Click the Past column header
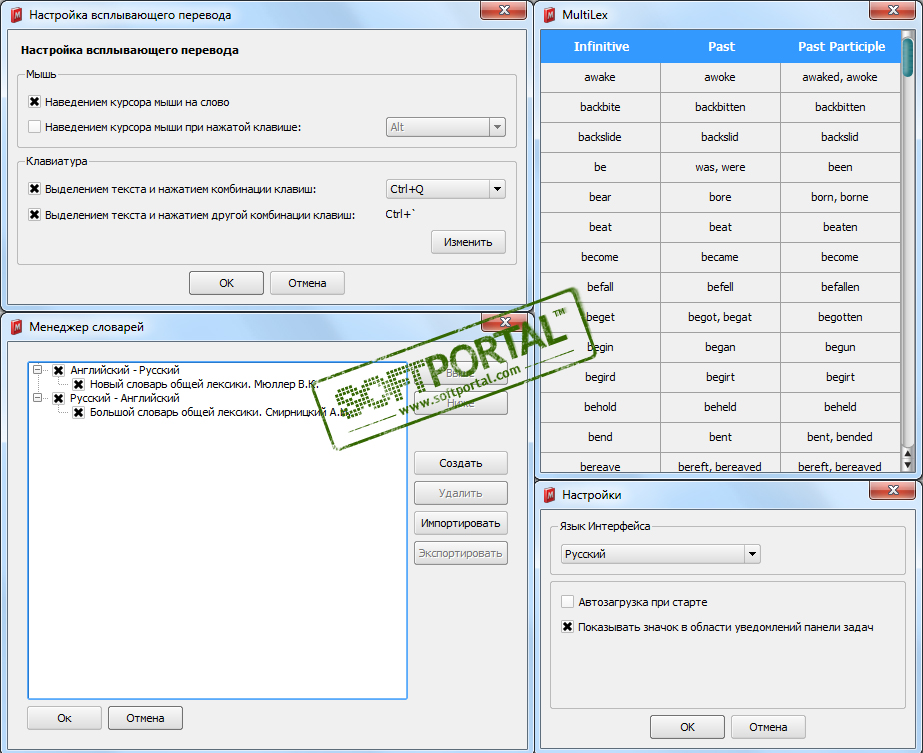The image size is (923, 753). click(721, 47)
